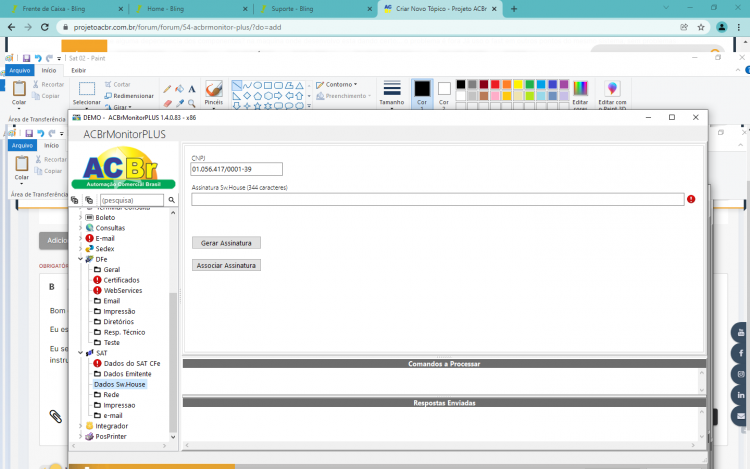
Task: Bookmark page with the star icon
Action: [701, 27]
